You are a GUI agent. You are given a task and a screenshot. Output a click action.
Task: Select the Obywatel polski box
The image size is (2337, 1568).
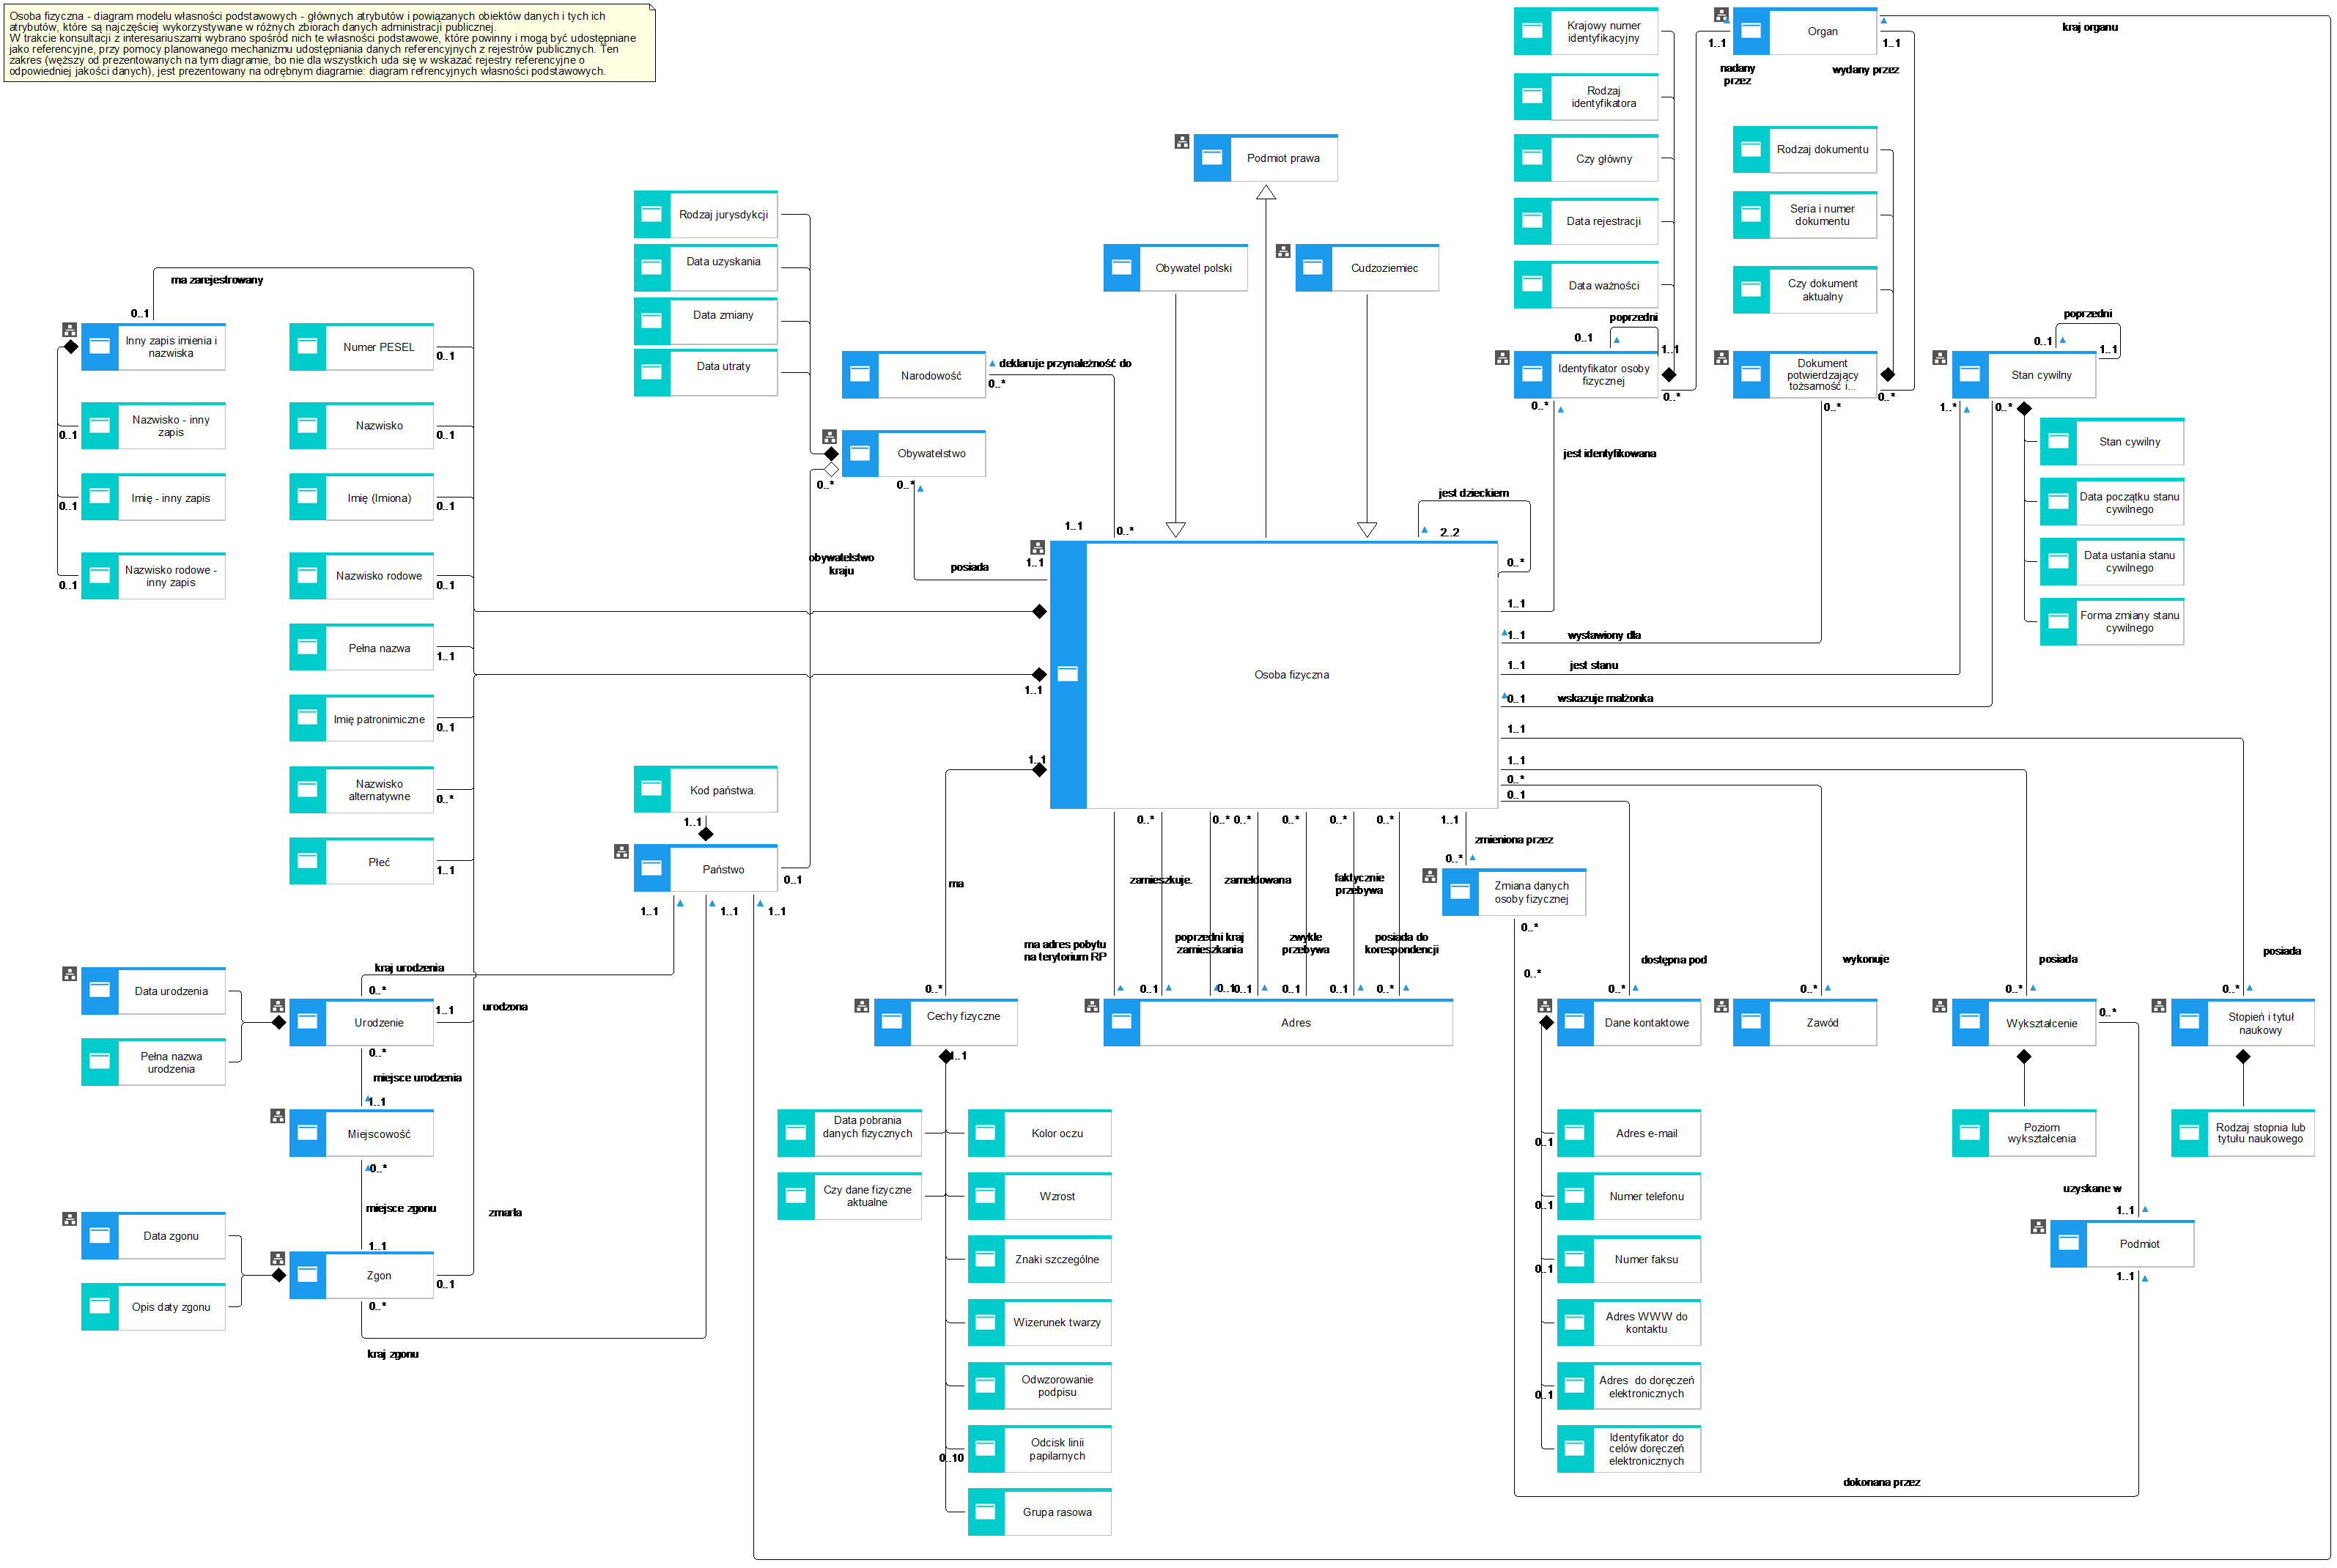[1192, 268]
